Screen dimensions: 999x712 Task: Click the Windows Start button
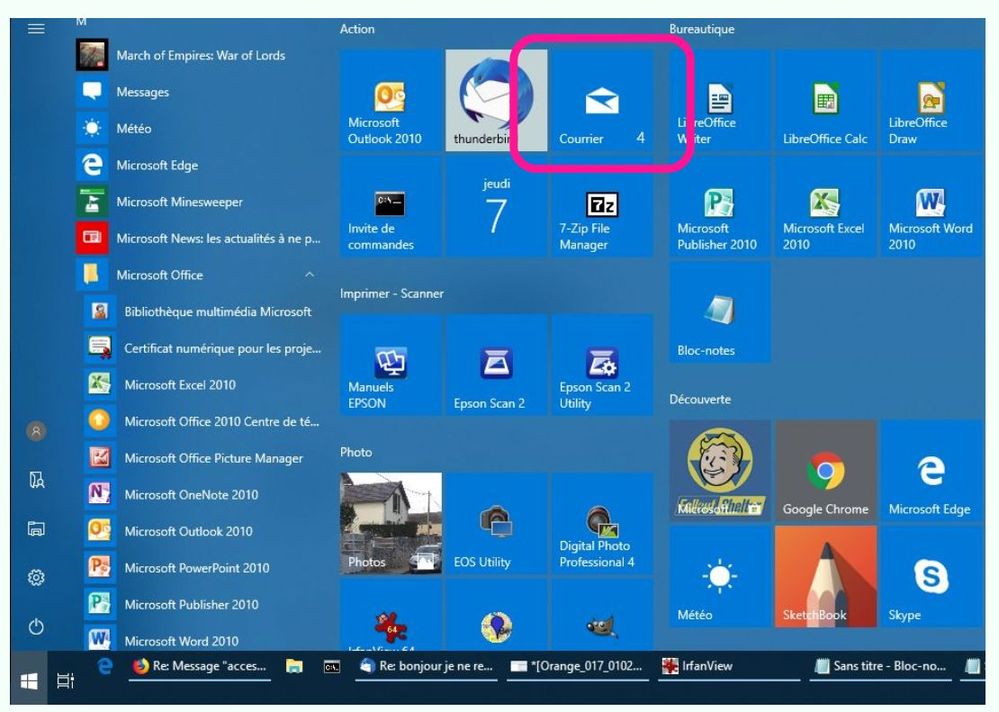pyautogui.click(x=29, y=681)
